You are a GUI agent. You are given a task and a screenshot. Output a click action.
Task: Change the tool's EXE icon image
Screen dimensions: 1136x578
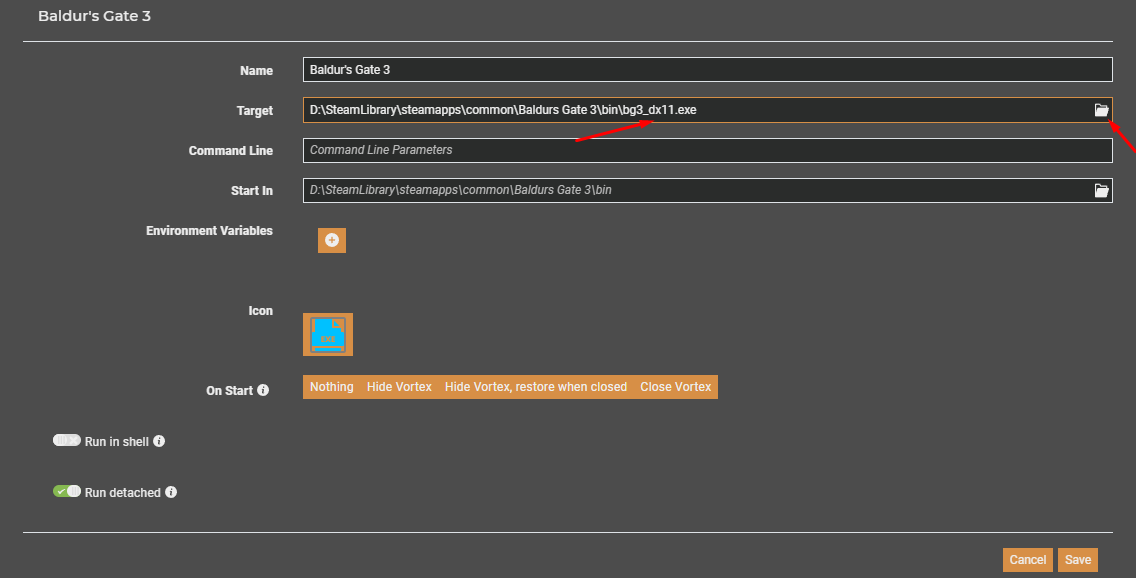click(328, 335)
